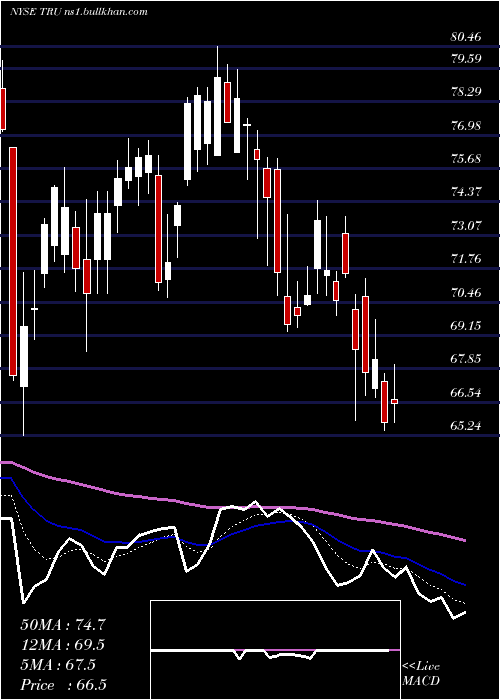Click the <<Live MACD label
The image size is (500, 700).
coord(421,674)
